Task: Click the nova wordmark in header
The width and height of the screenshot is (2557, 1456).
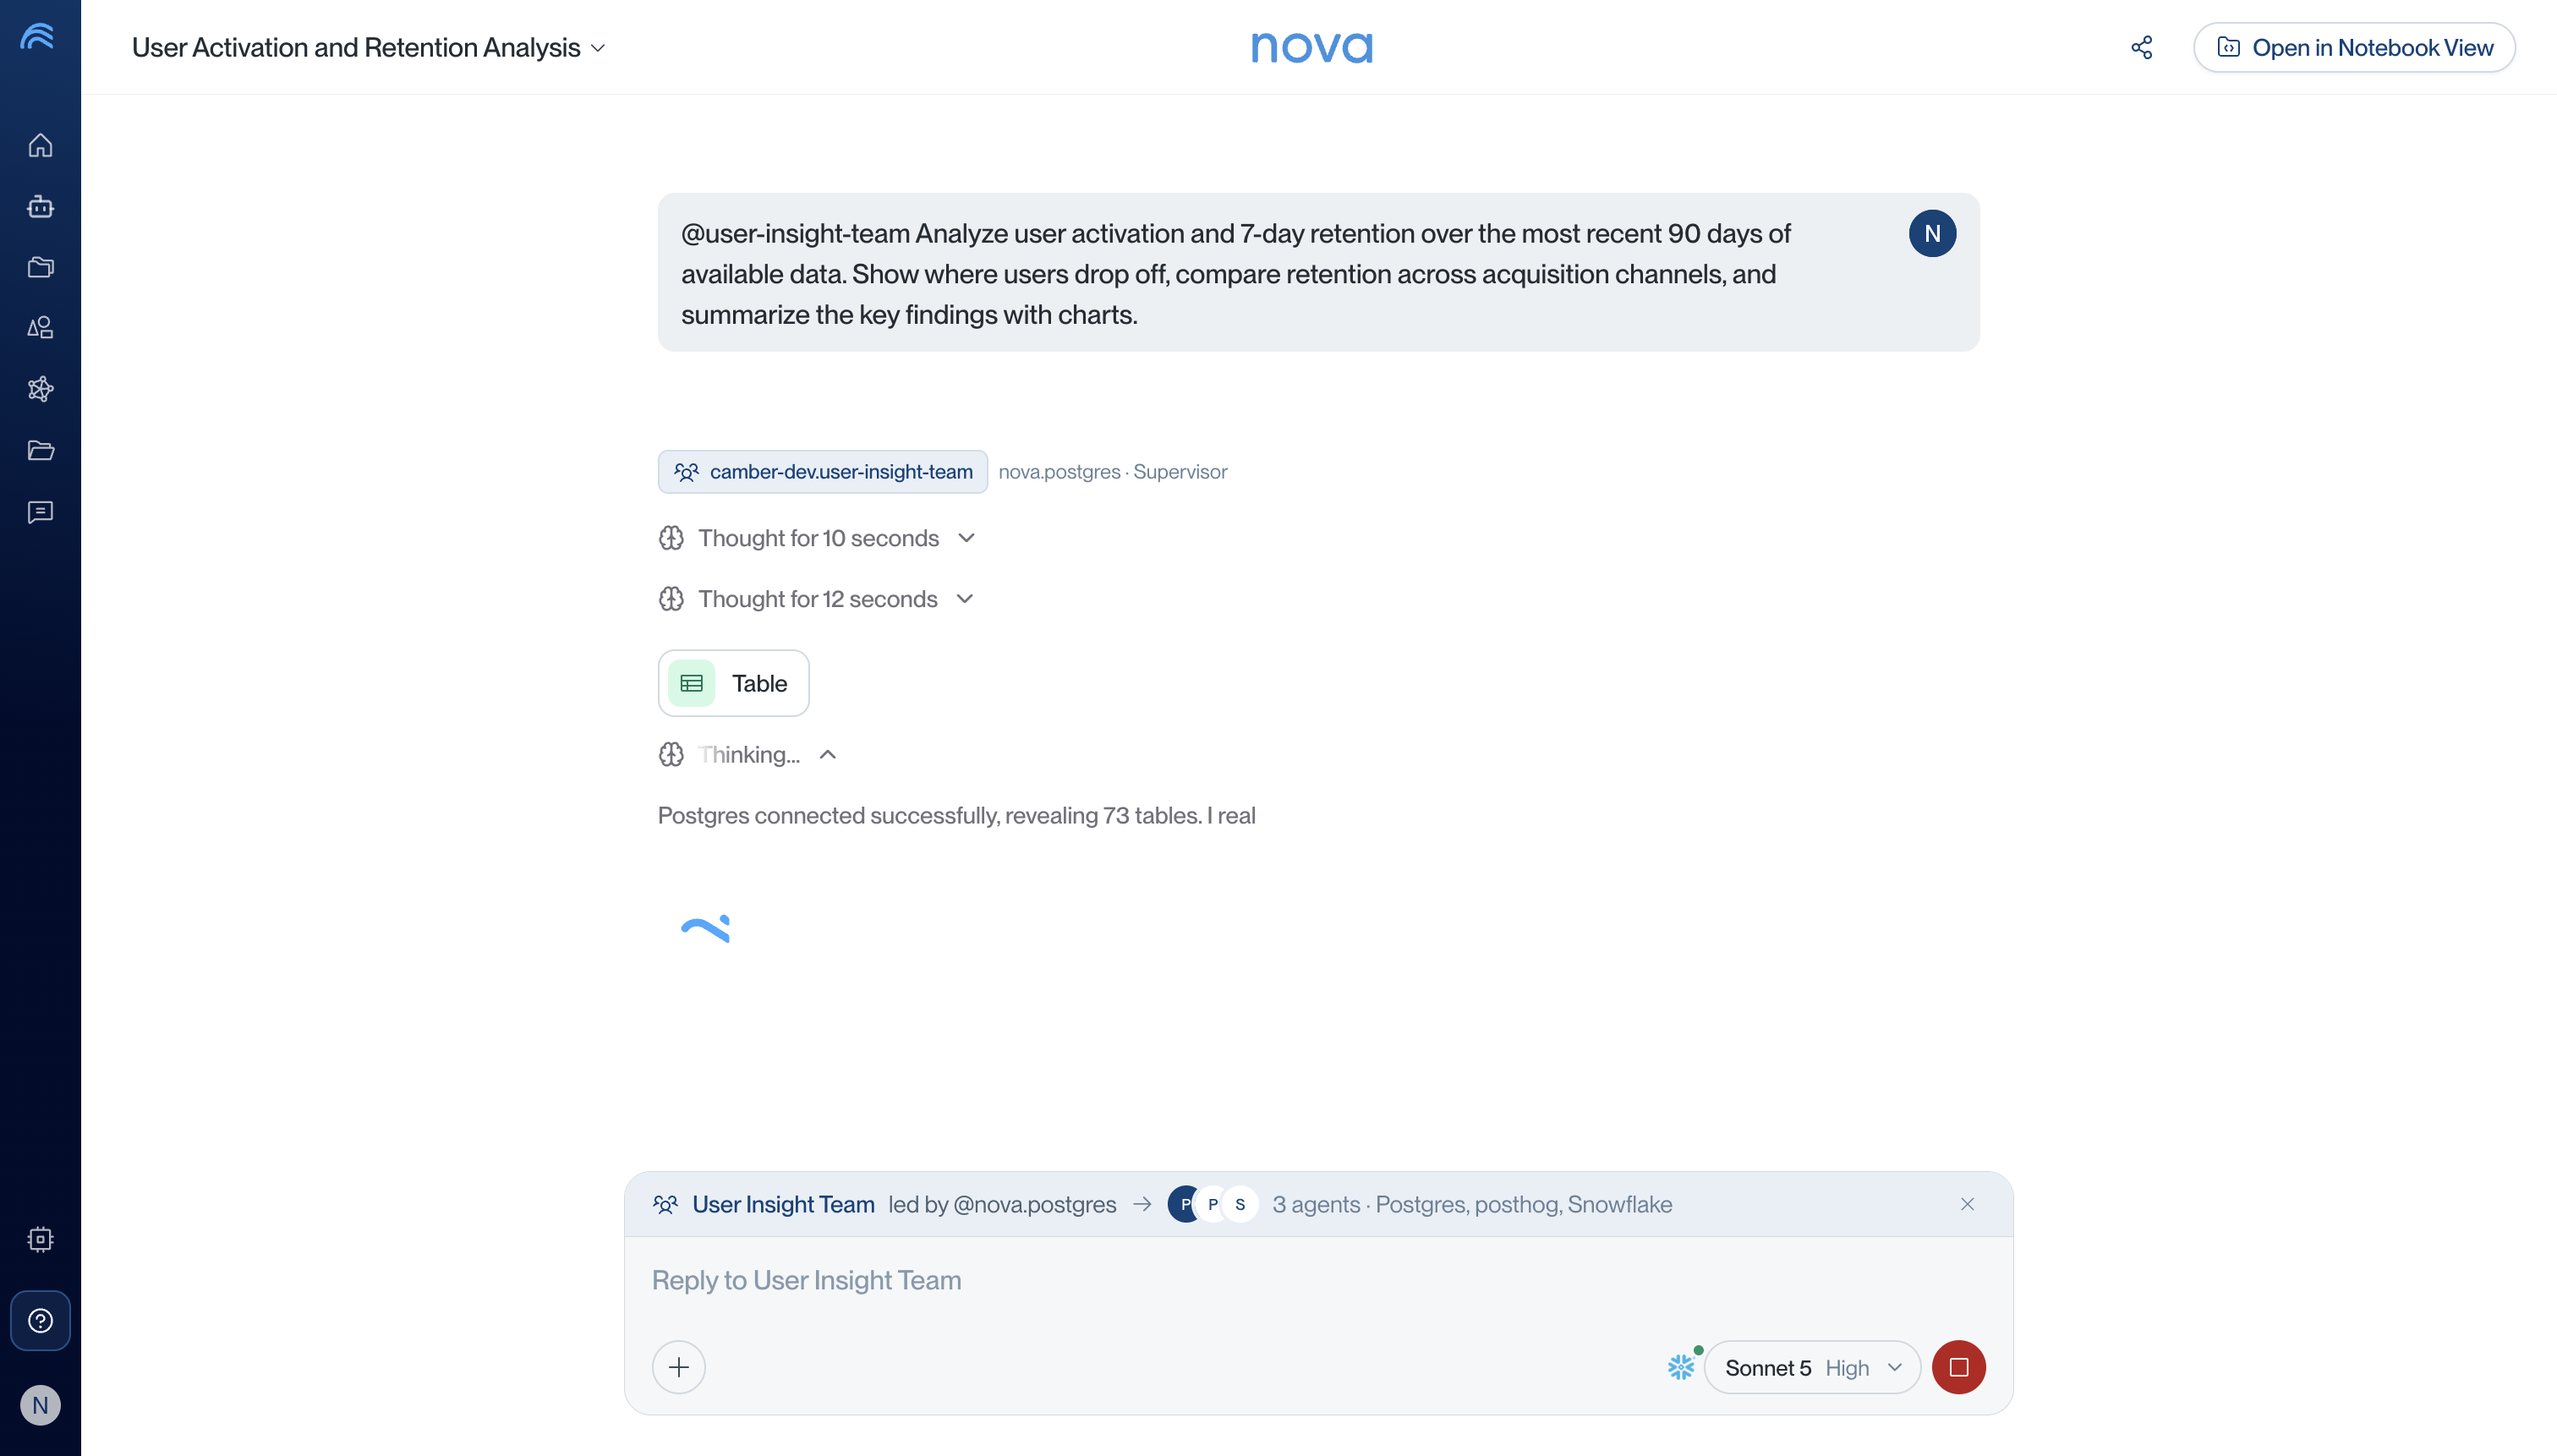Action: tap(1311, 47)
